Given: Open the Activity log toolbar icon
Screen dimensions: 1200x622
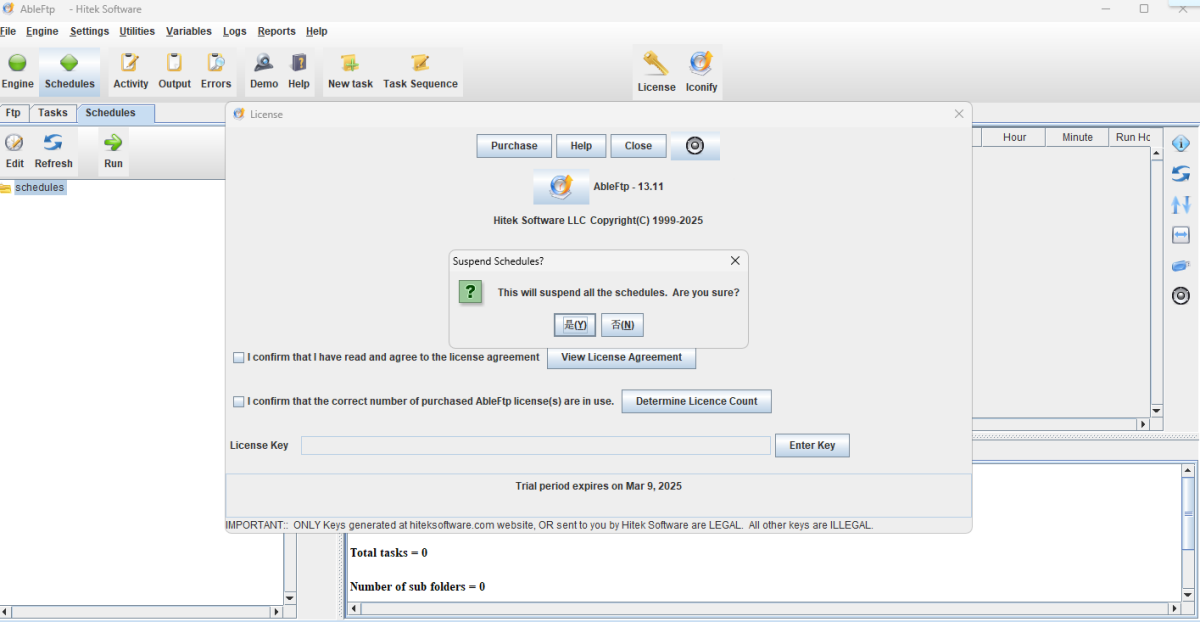Looking at the screenshot, I should click(x=130, y=64).
